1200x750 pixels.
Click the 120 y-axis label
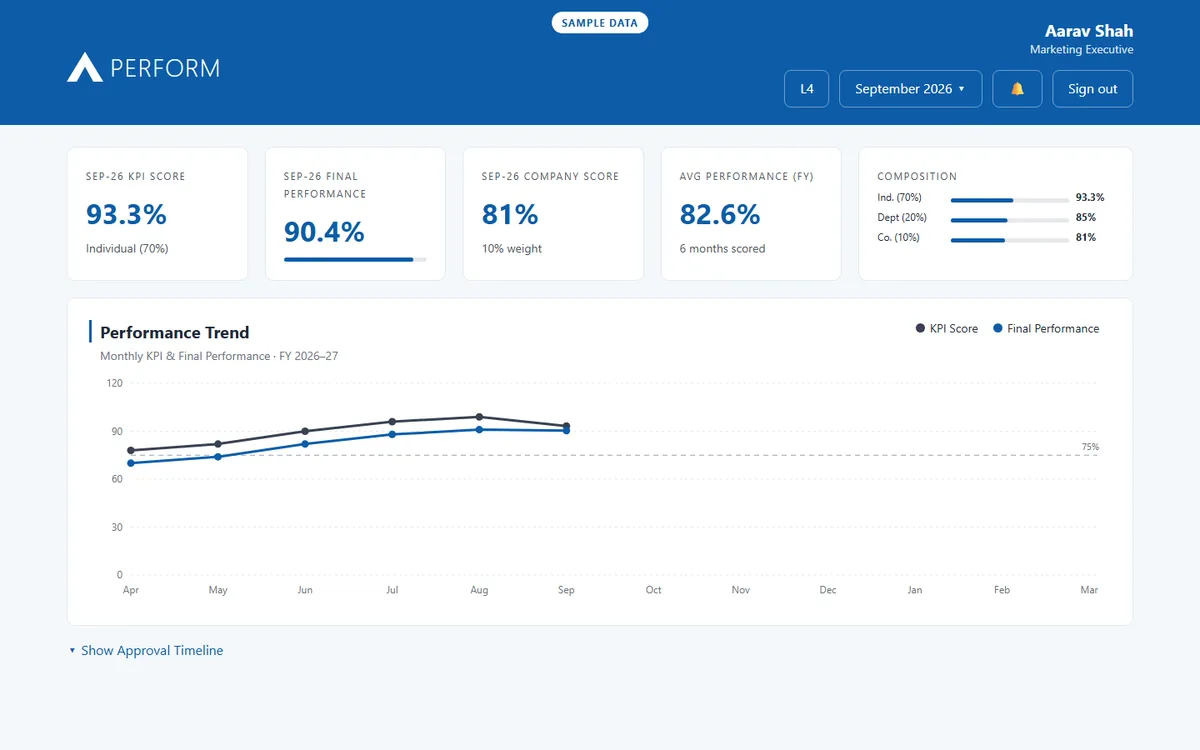(113, 383)
